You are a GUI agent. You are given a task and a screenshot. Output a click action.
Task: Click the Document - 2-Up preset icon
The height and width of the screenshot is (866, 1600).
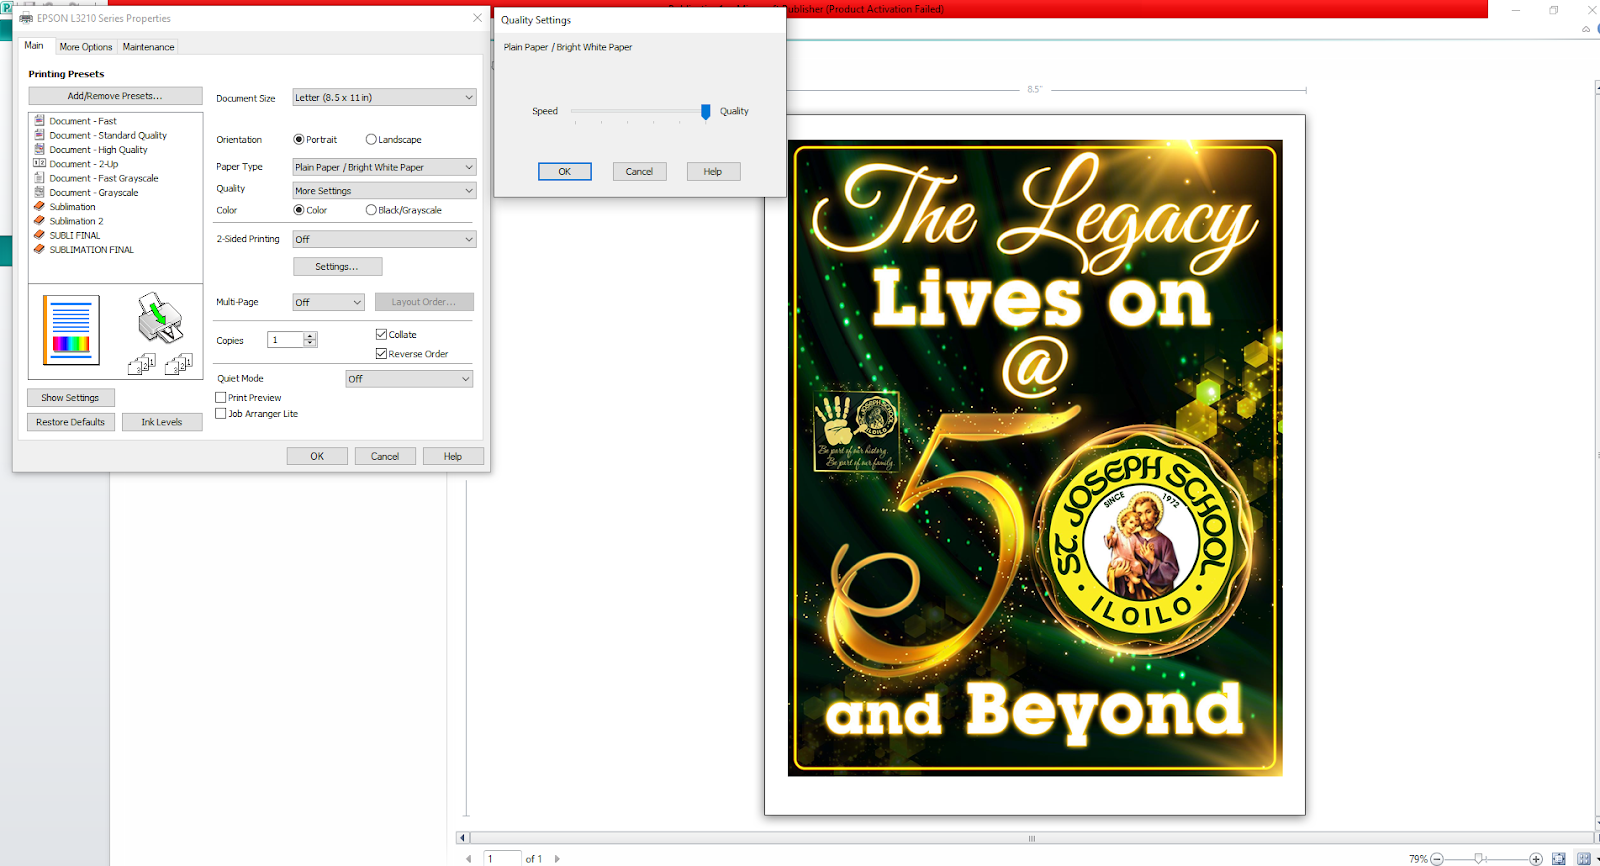tap(39, 163)
